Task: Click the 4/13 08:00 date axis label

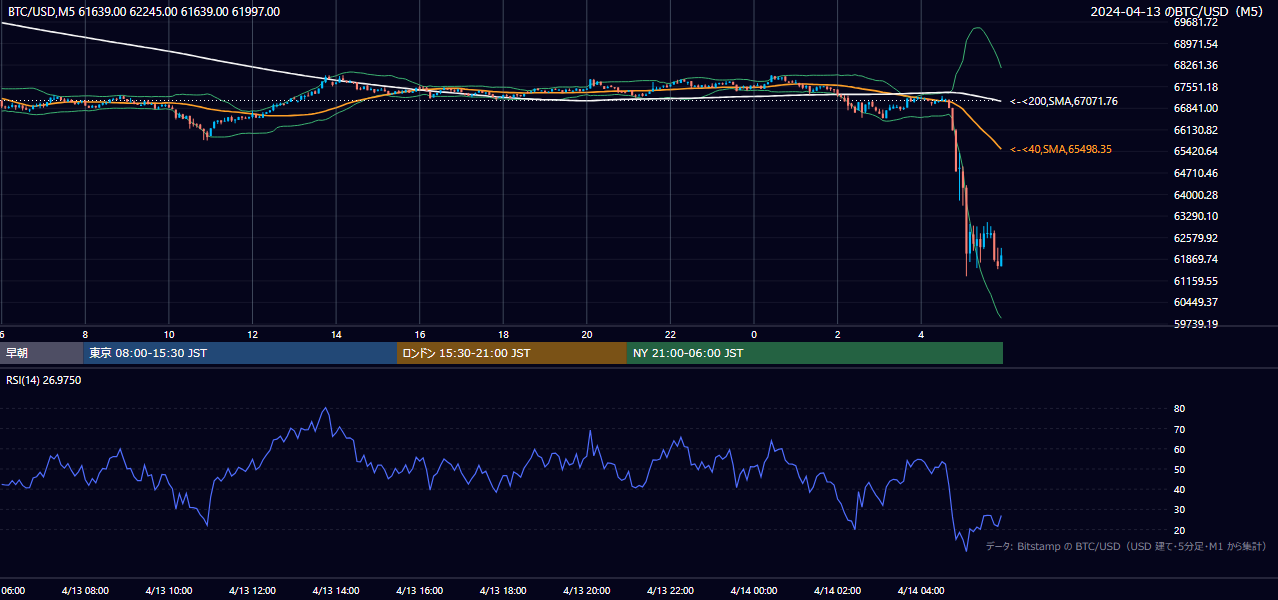Action: (85, 591)
